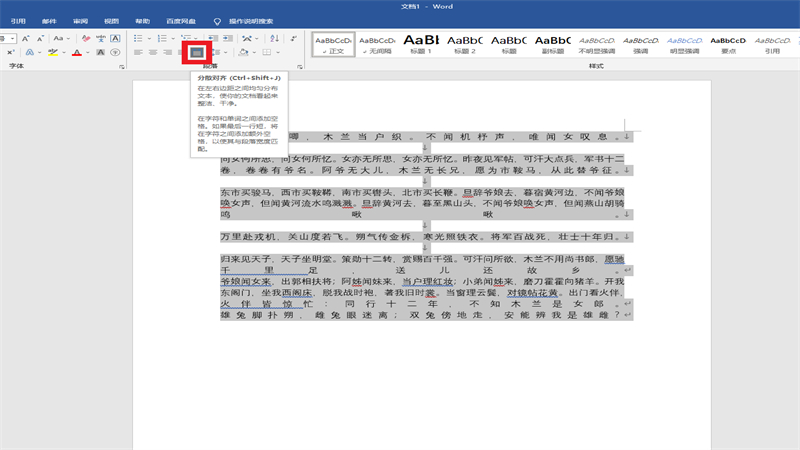The width and height of the screenshot is (800, 450).
Task: Apply the 不明显强调 style
Action: (x=596, y=44)
